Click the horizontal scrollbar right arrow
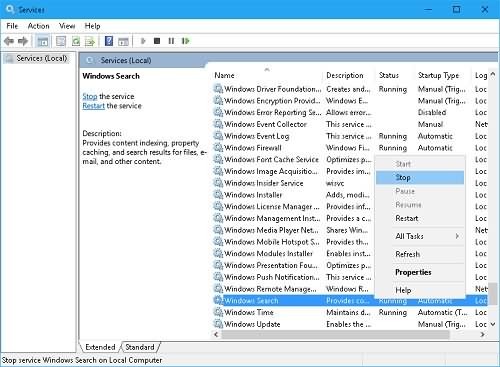 point(482,334)
